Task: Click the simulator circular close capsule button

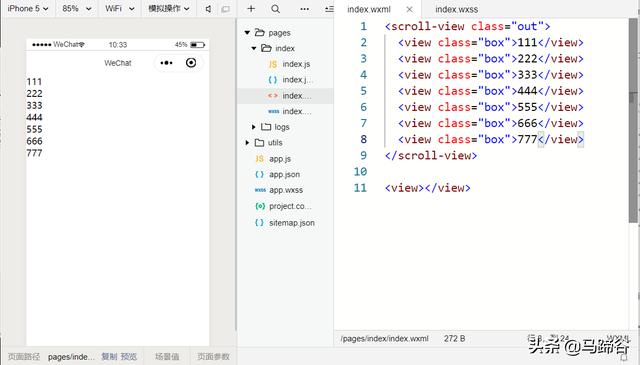Action: 191,62
